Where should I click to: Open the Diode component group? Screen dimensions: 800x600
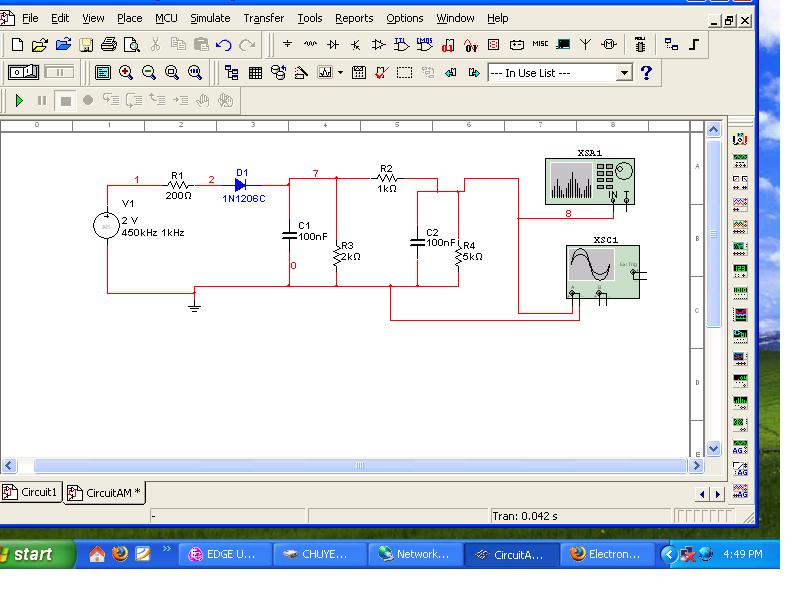[333, 44]
